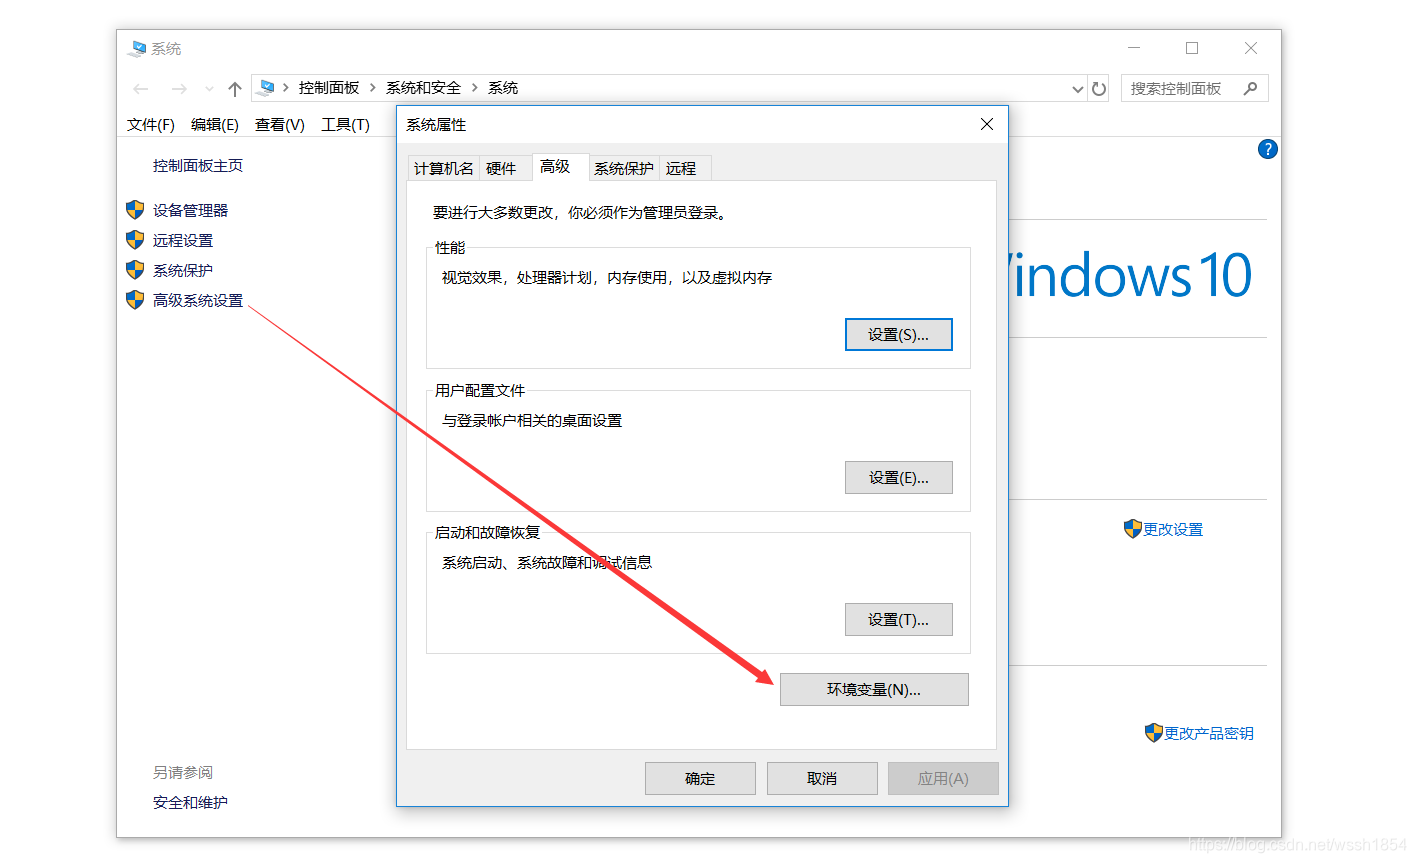Cancel the dialog with 取消
Image resolution: width=1416 pixels, height=863 pixels.
tap(822, 779)
